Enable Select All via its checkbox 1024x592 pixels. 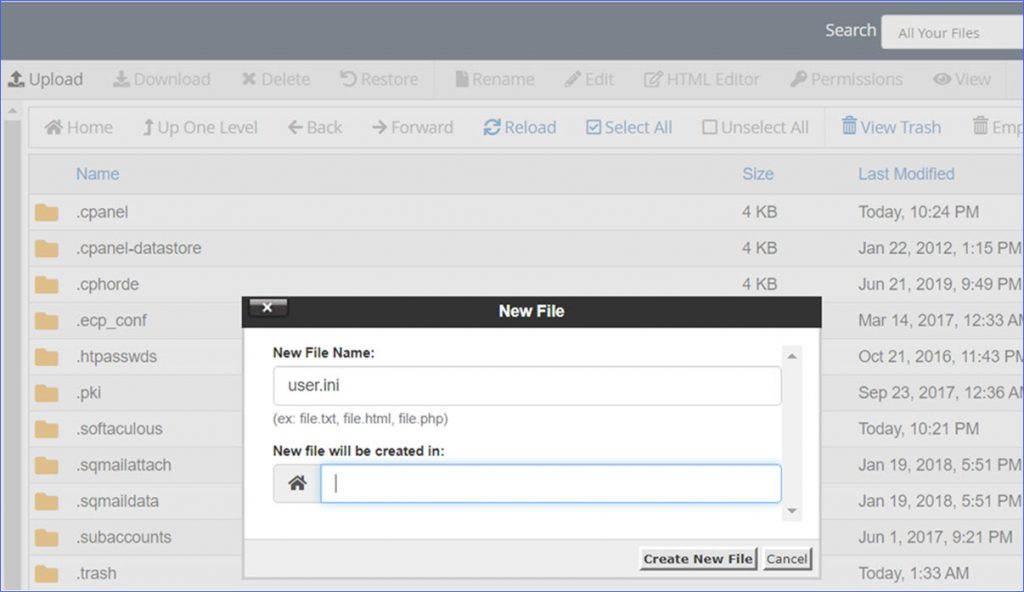[594, 127]
